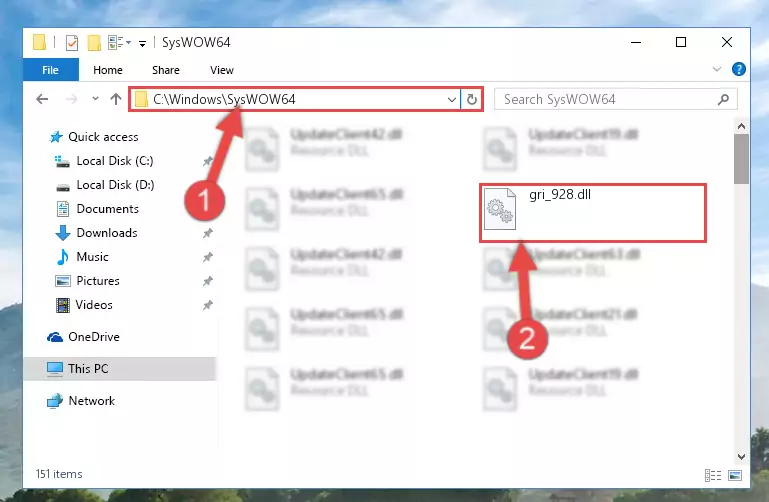Select the gri_928.dll file name
The width and height of the screenshot is (769, 502).
click(560, 195)
